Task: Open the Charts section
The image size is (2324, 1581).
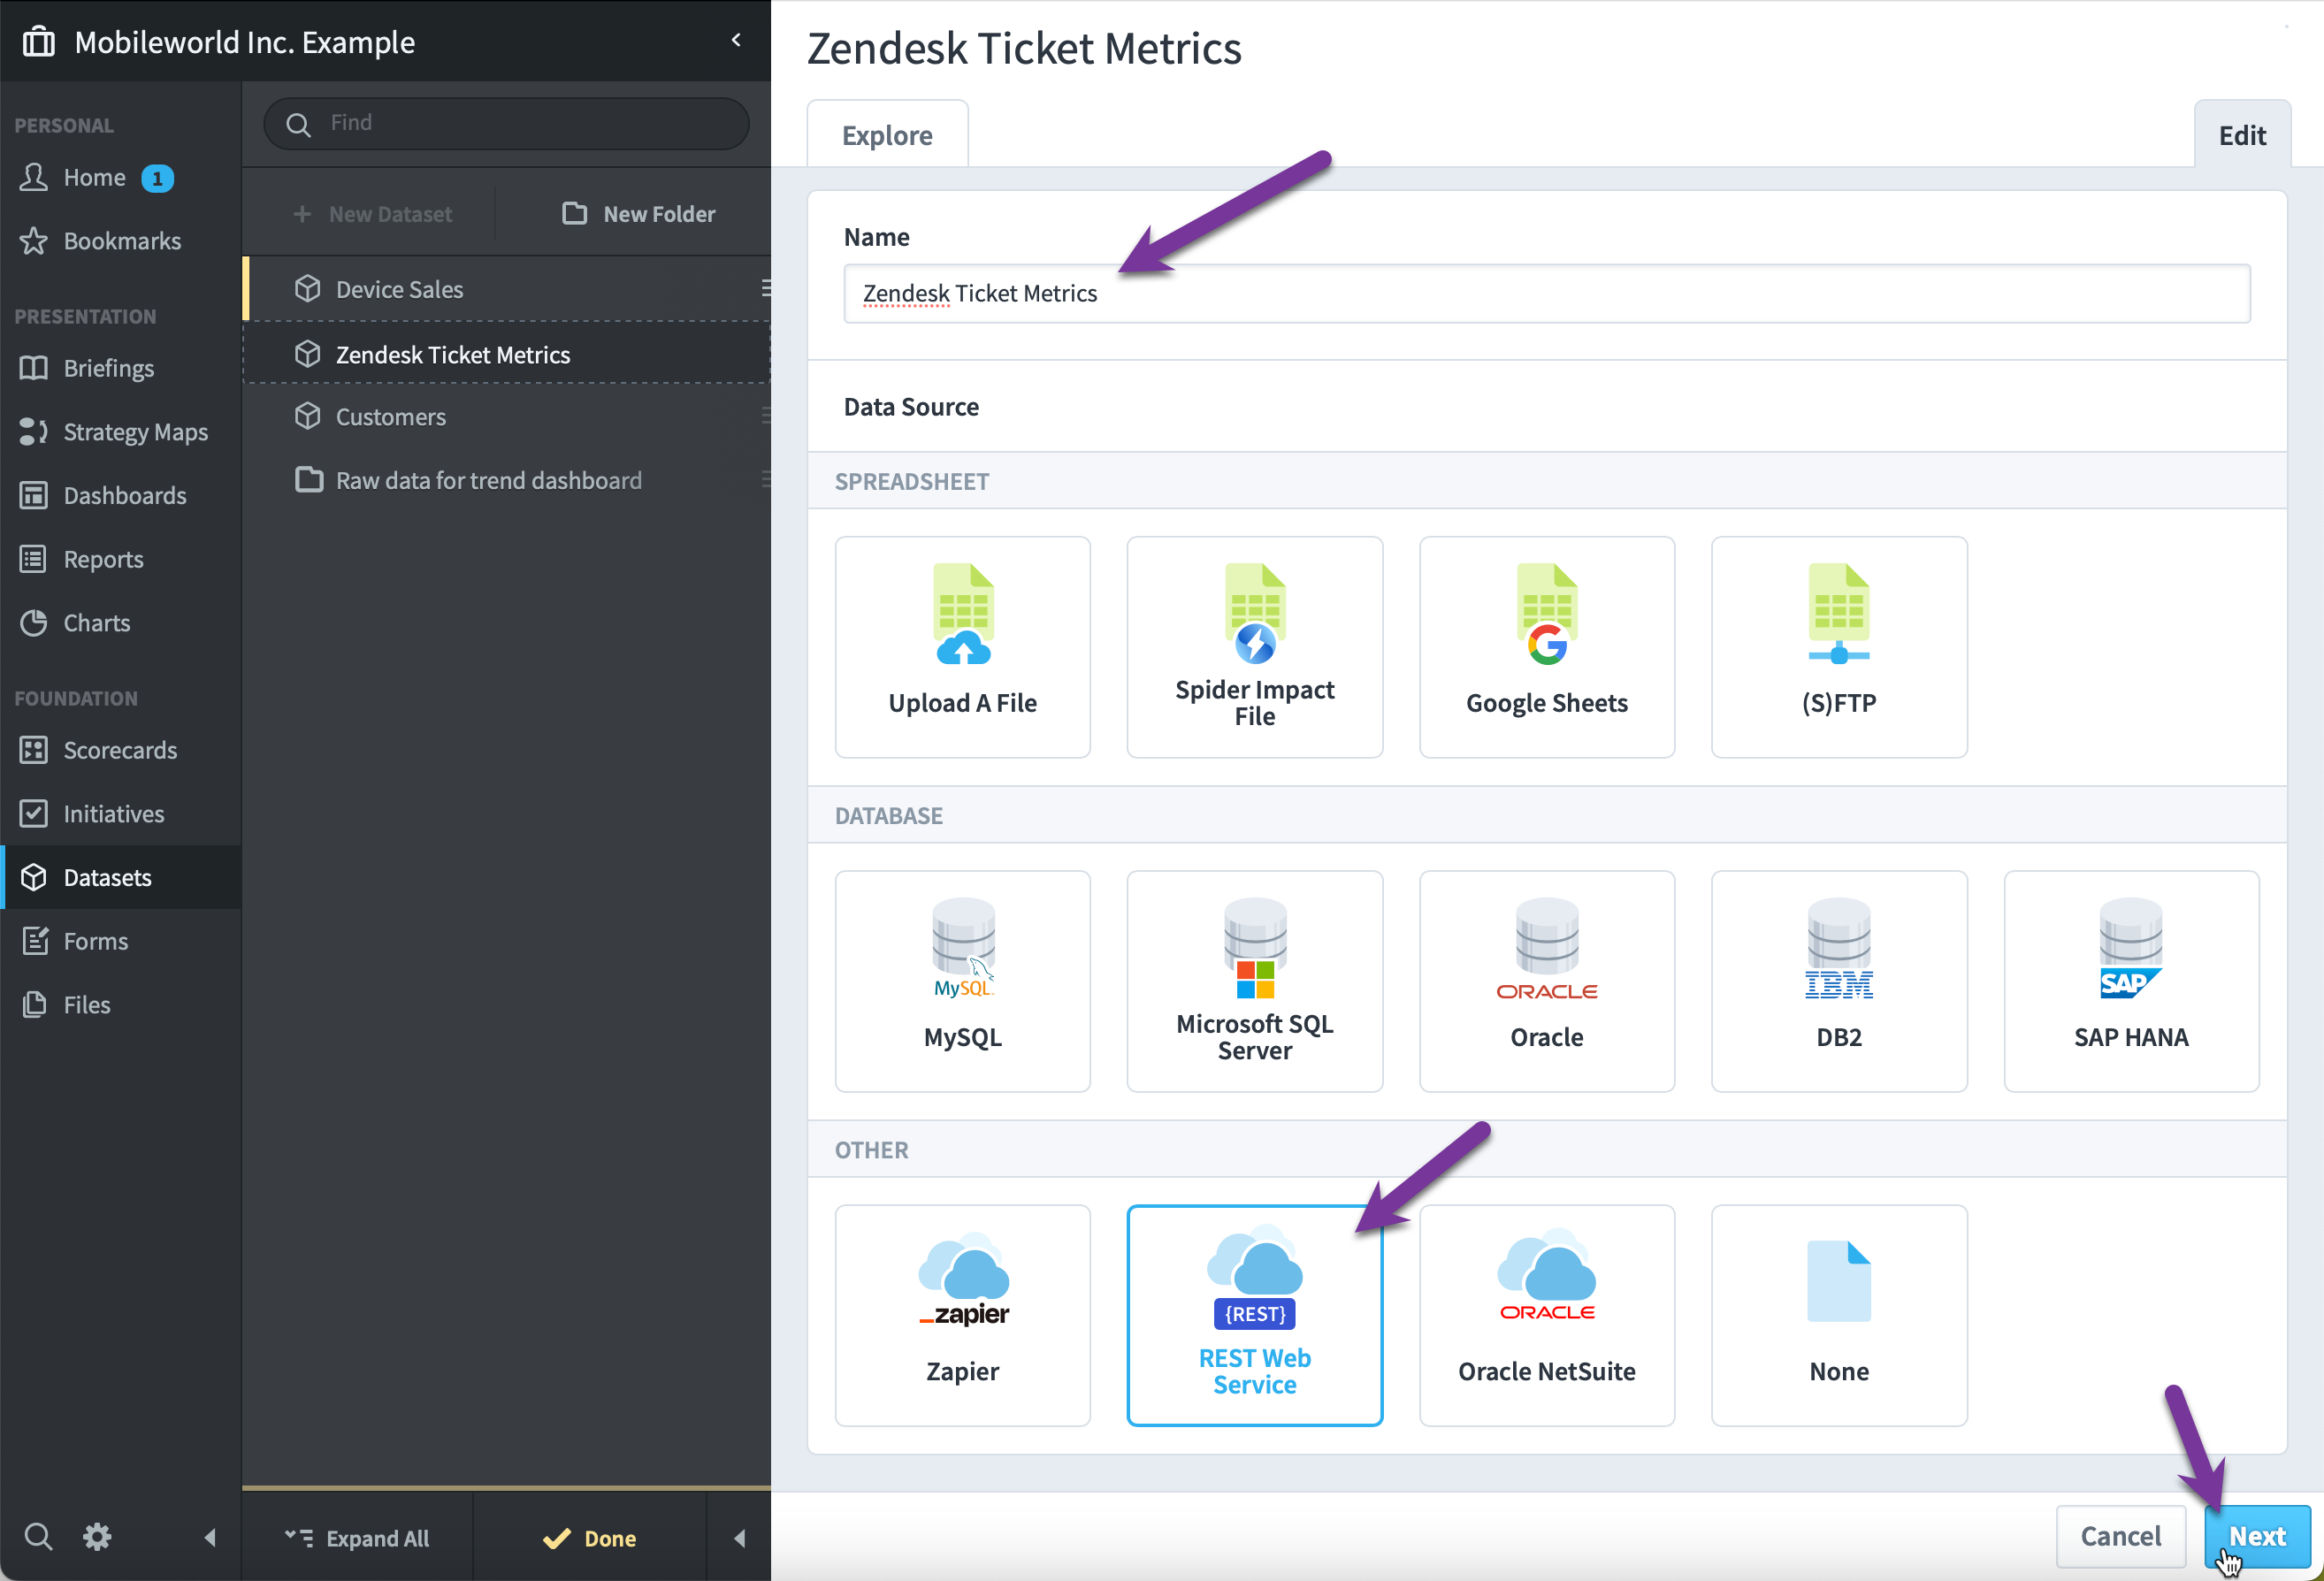Action: [120, 623]
